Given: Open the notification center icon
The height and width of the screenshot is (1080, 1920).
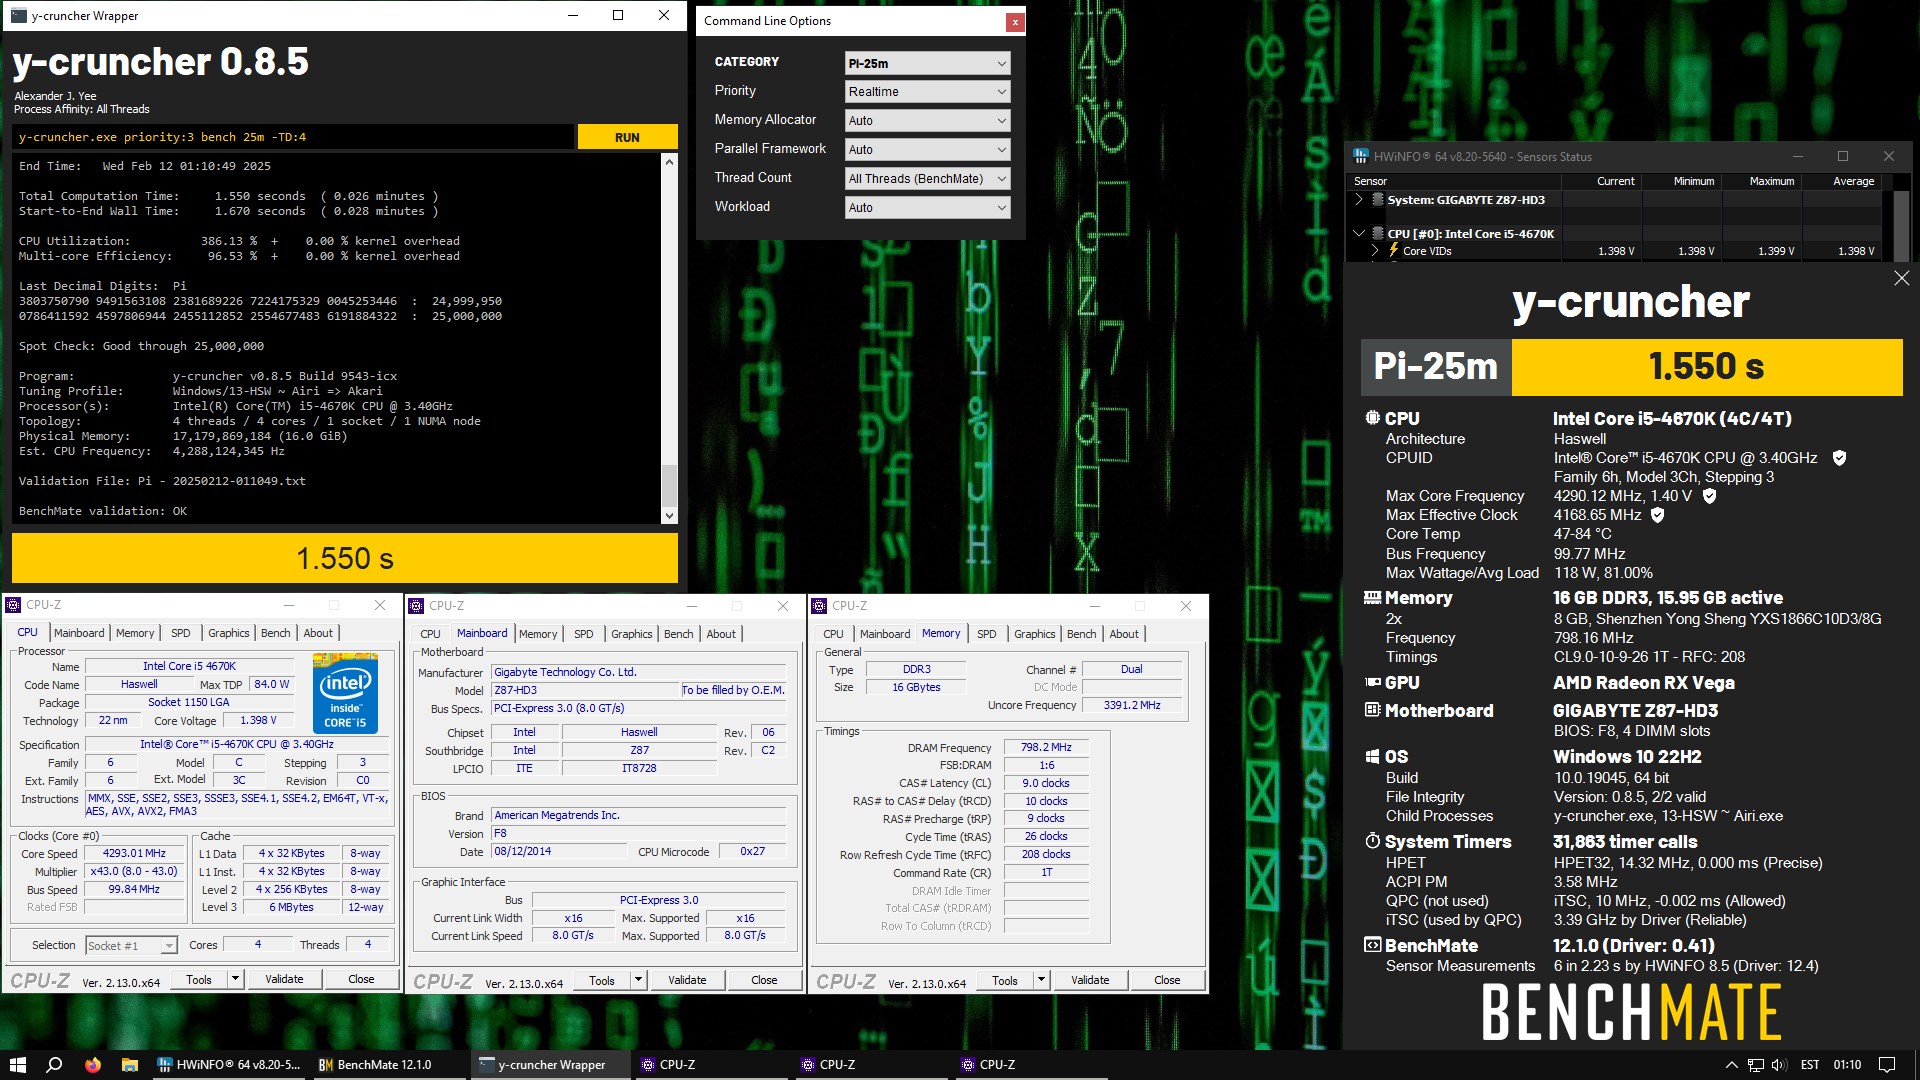Looking at the screenshot, I should tap(1887, 1065).
